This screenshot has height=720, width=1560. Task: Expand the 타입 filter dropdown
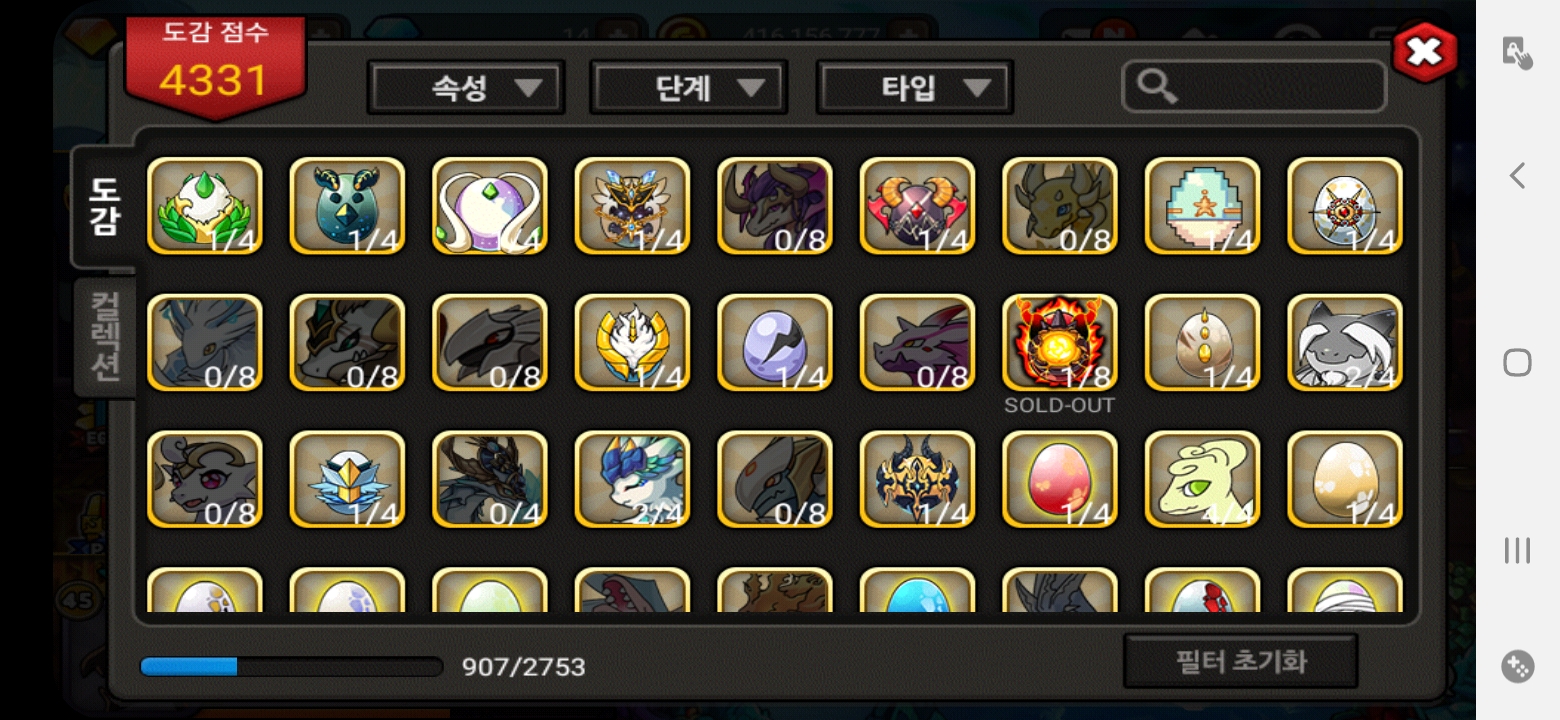tap(915, 88)
